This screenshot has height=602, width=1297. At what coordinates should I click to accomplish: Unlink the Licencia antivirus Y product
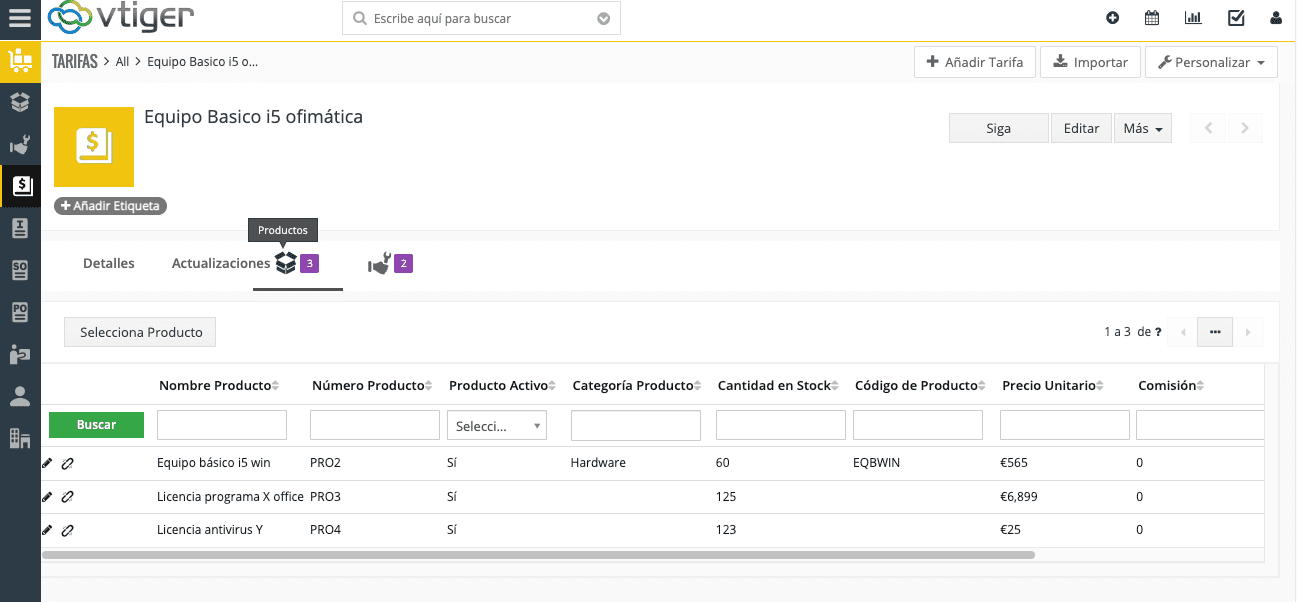click(68, 530)
